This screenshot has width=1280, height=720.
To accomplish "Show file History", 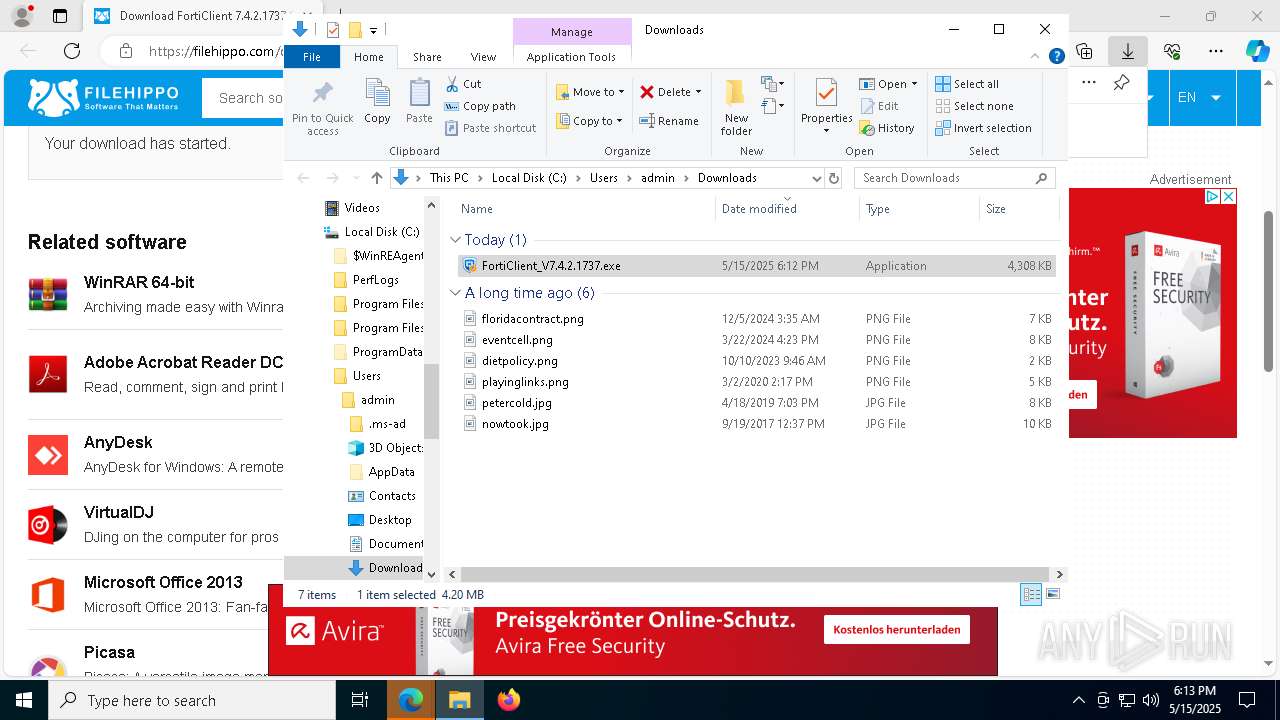I will tap(887, 128).
